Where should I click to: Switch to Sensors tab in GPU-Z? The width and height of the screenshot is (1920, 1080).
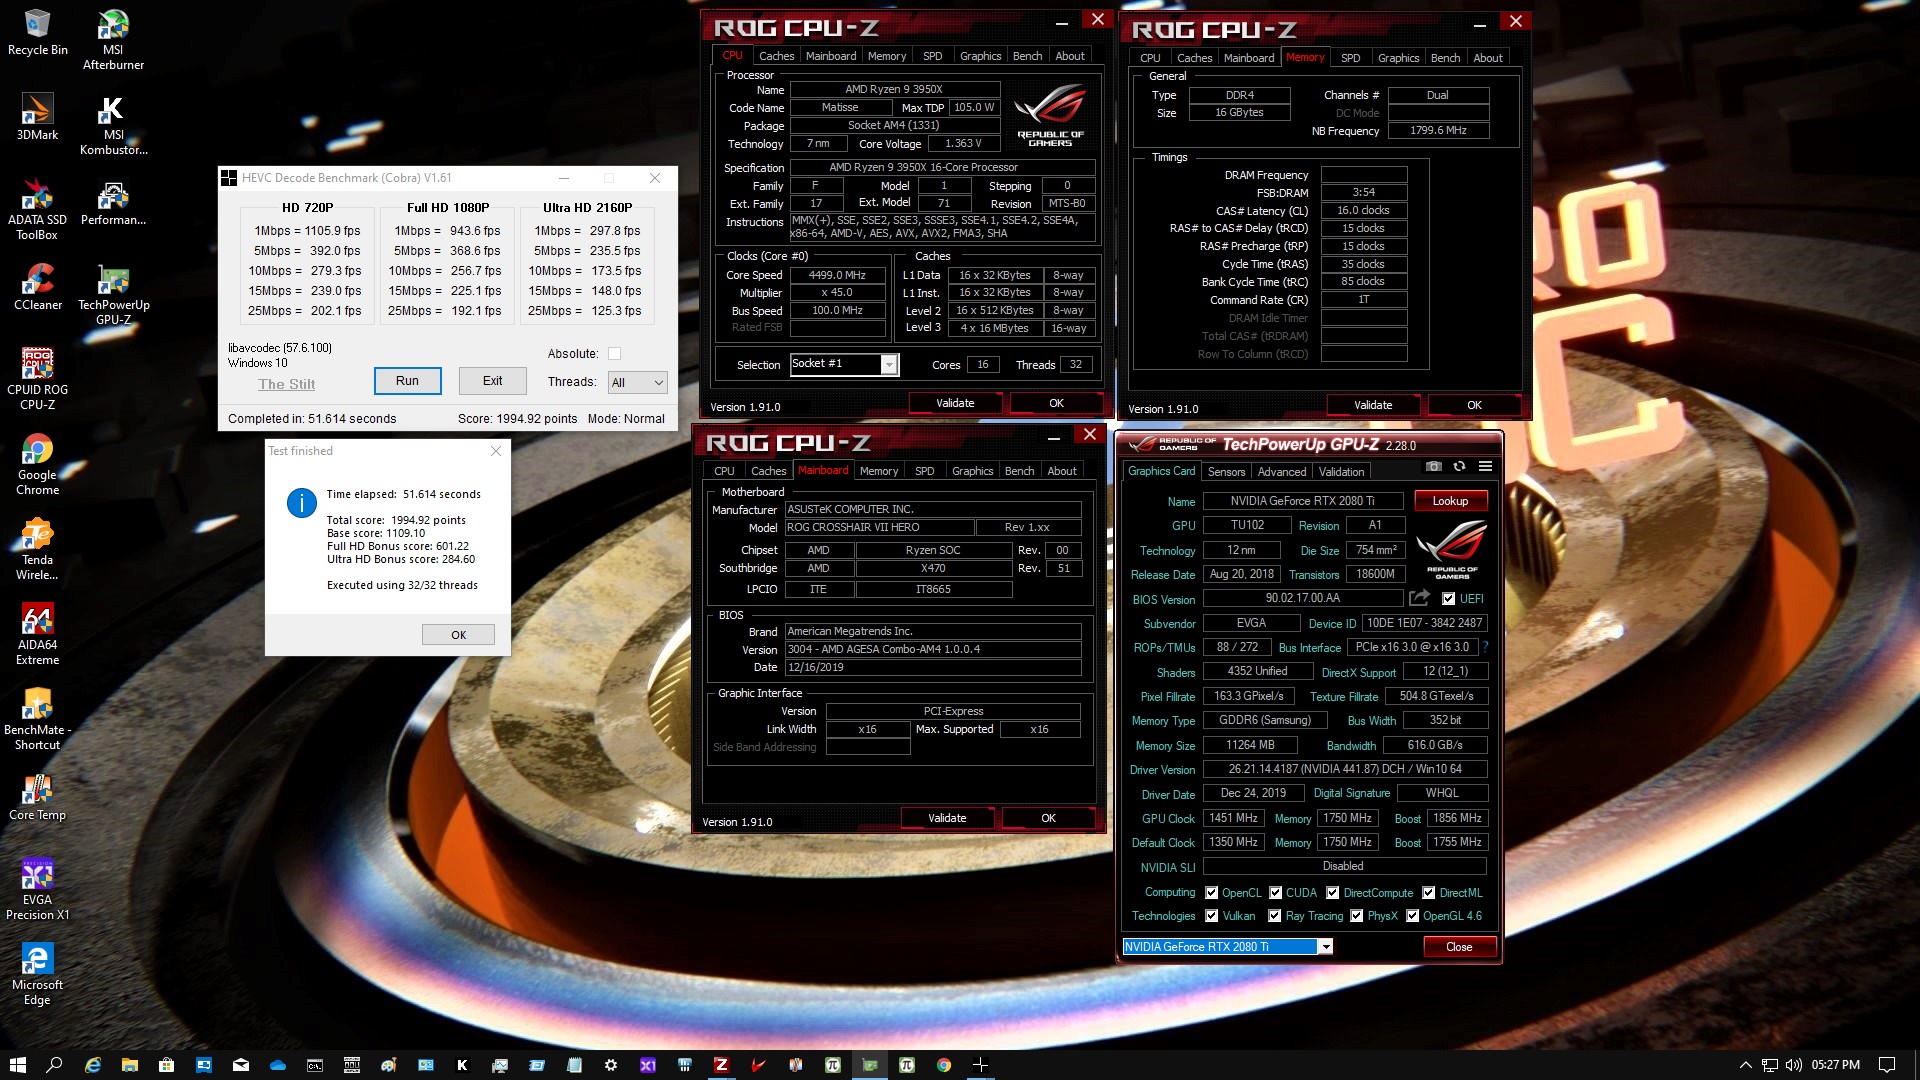point(1226,472)
